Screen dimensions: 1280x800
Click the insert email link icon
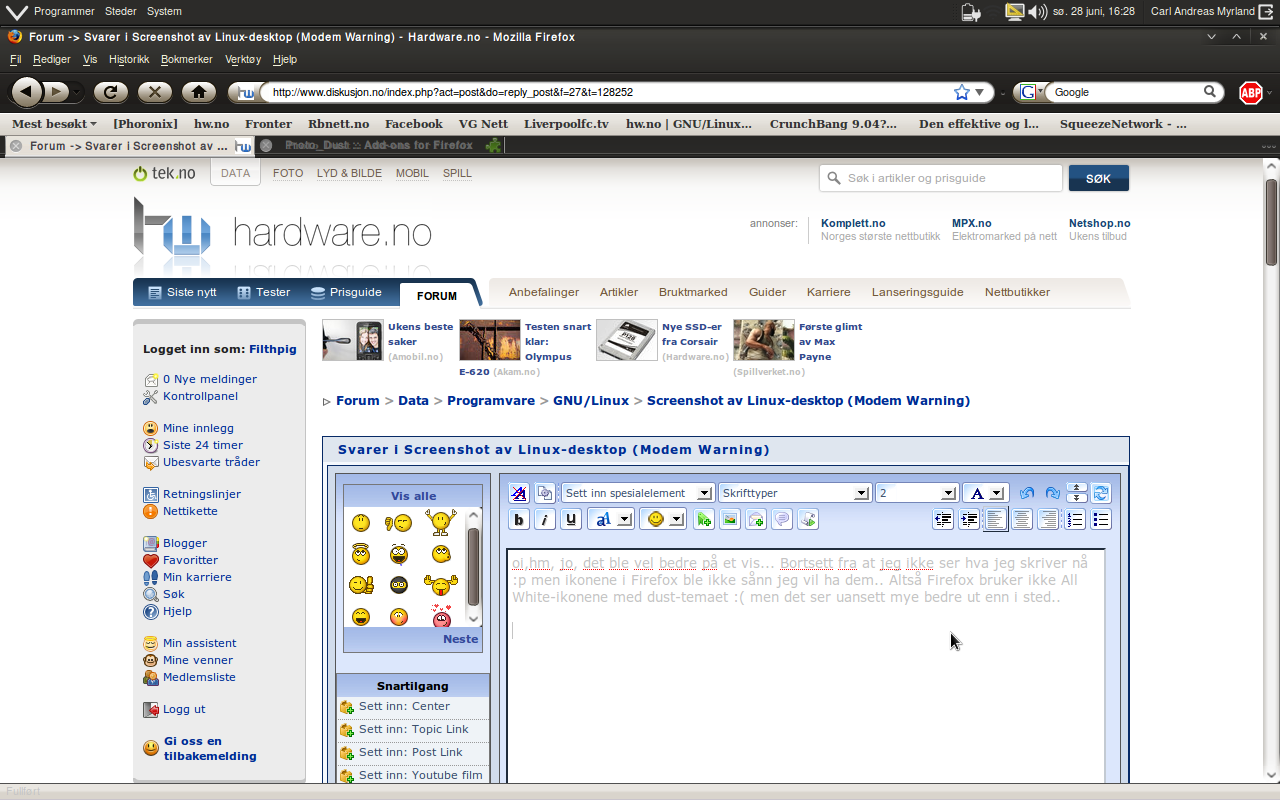click(x=756, y=519)
